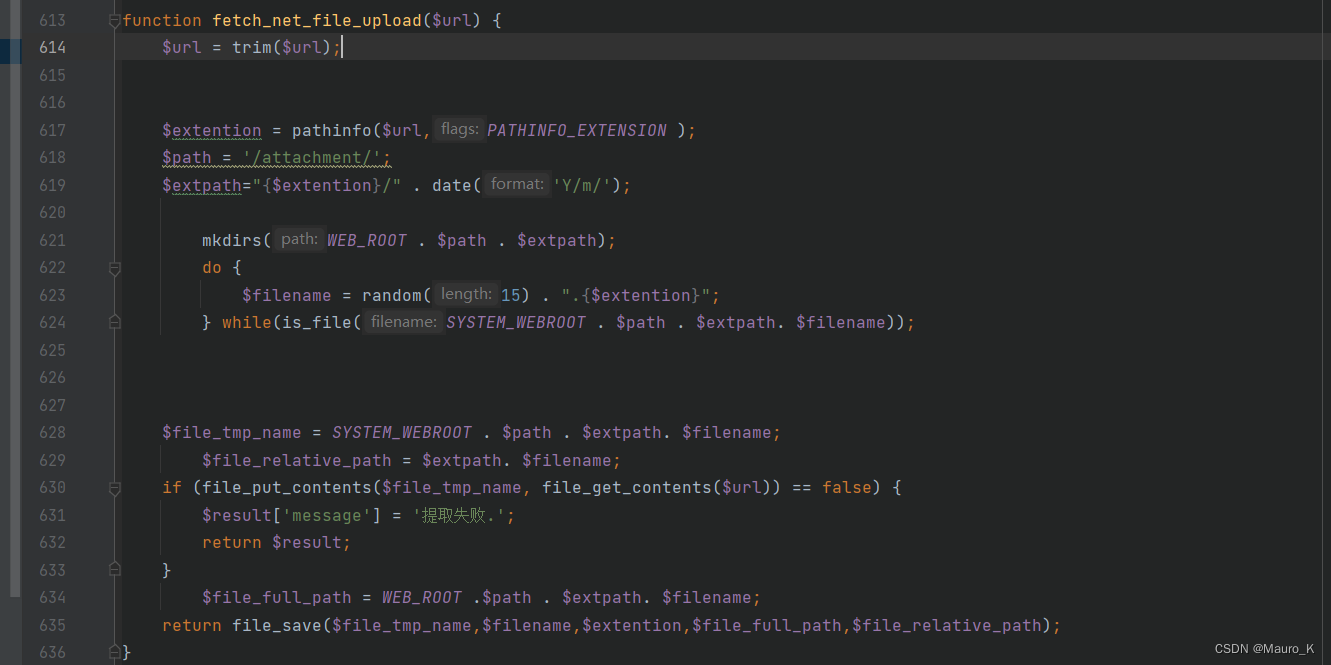Click the random function call
Image resolution: width=1331 pixels, height=665 pixels.
coord(392,295)
